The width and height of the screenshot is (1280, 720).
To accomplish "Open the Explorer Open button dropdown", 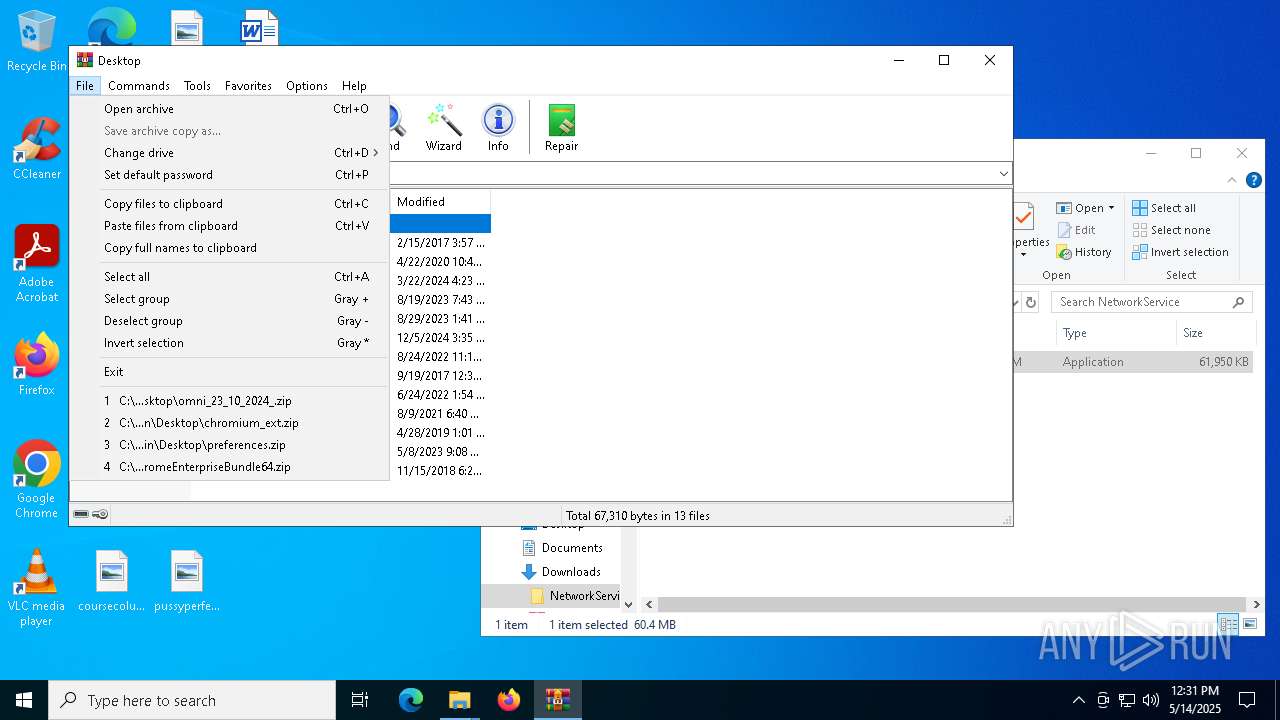I will click(x=1111, y=208).
